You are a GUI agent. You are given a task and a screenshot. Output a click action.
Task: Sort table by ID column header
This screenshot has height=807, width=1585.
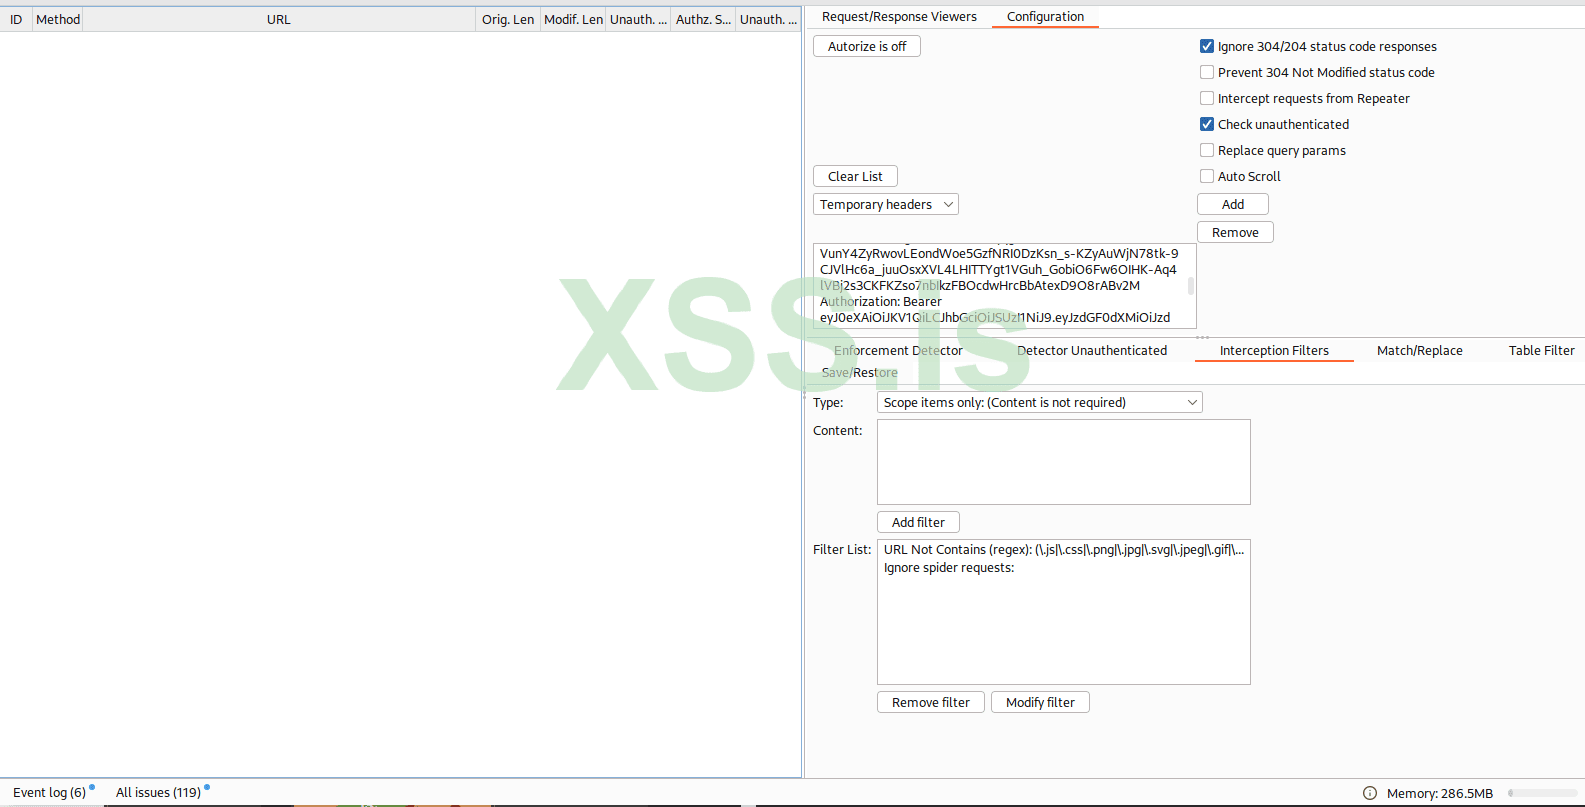pos(16,19)
